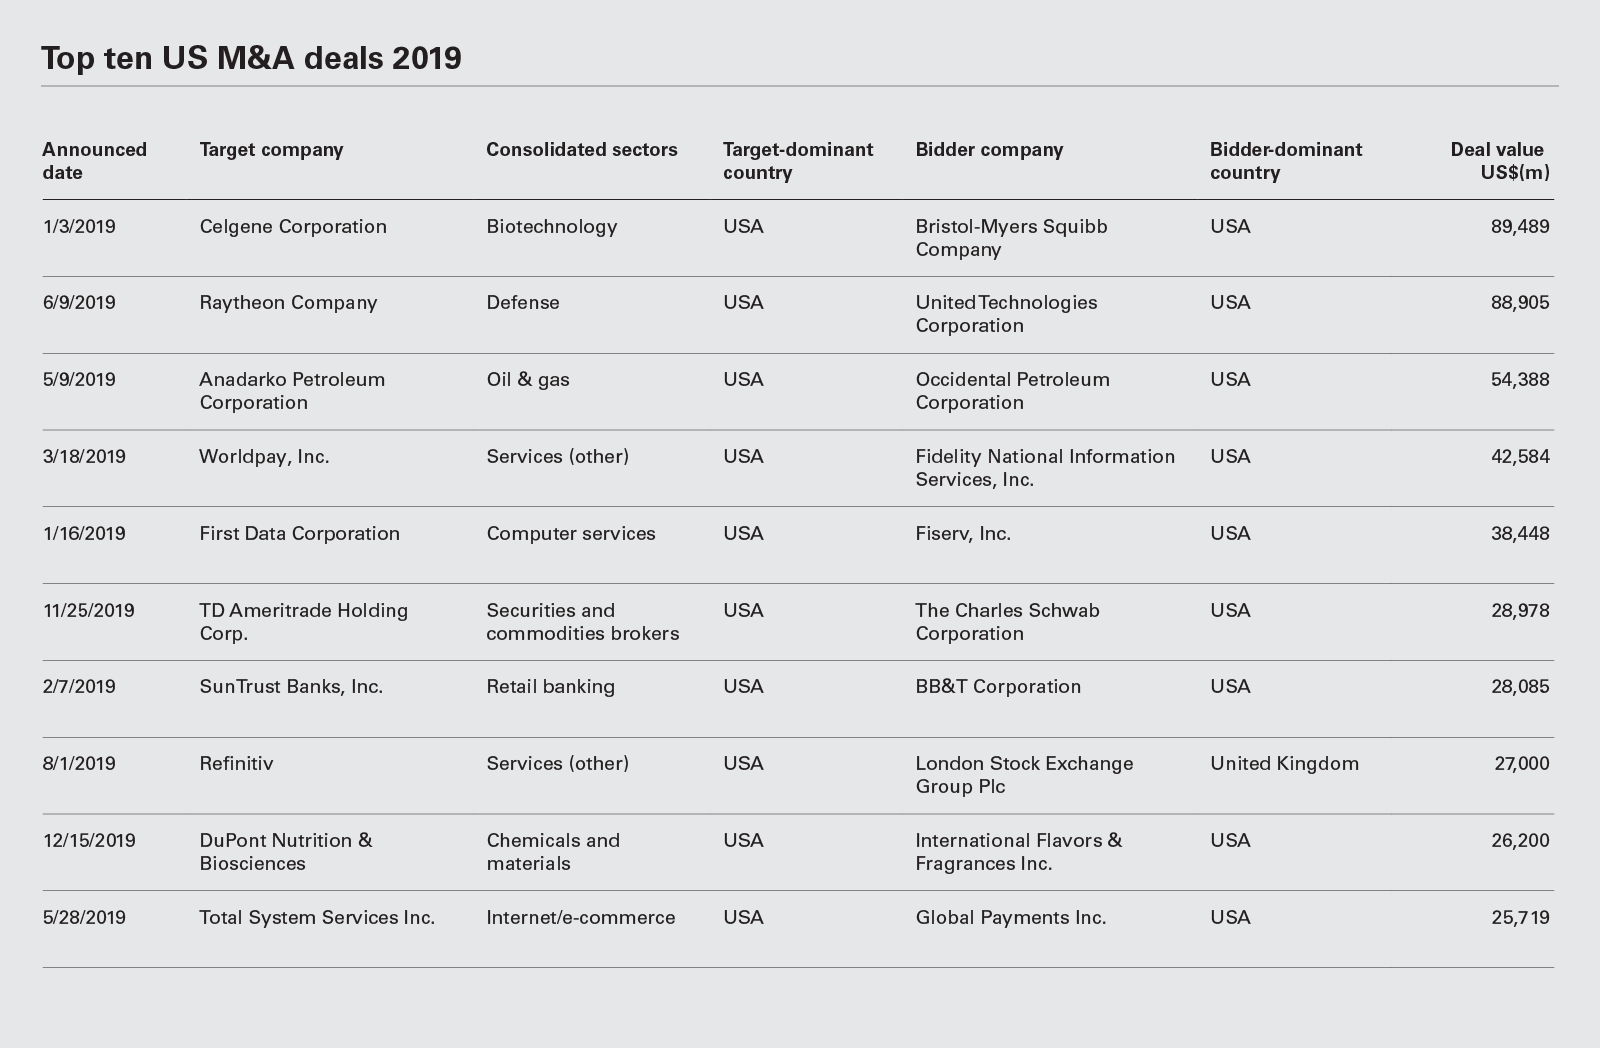Image resolution: width=1600 pixels, height=1048 pixels.
Task: Select the deal value 88,905
Action: 1519,303
